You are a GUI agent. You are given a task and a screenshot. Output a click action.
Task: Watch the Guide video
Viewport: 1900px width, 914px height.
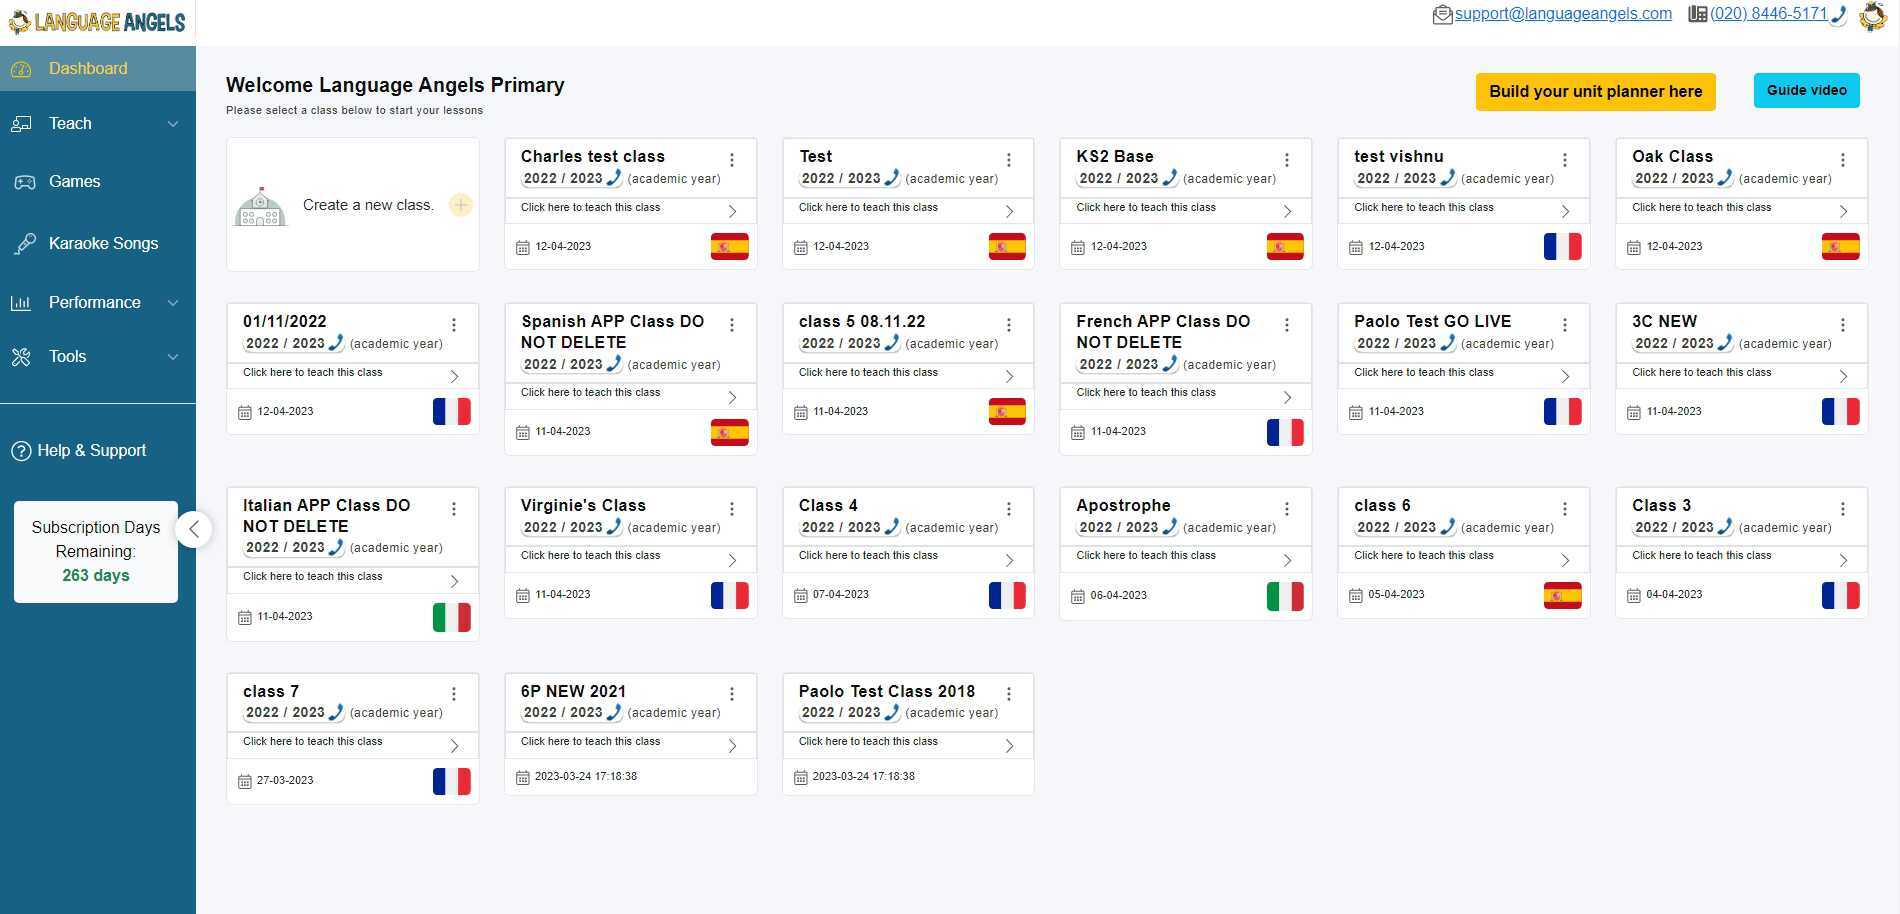click(1806, 90)
